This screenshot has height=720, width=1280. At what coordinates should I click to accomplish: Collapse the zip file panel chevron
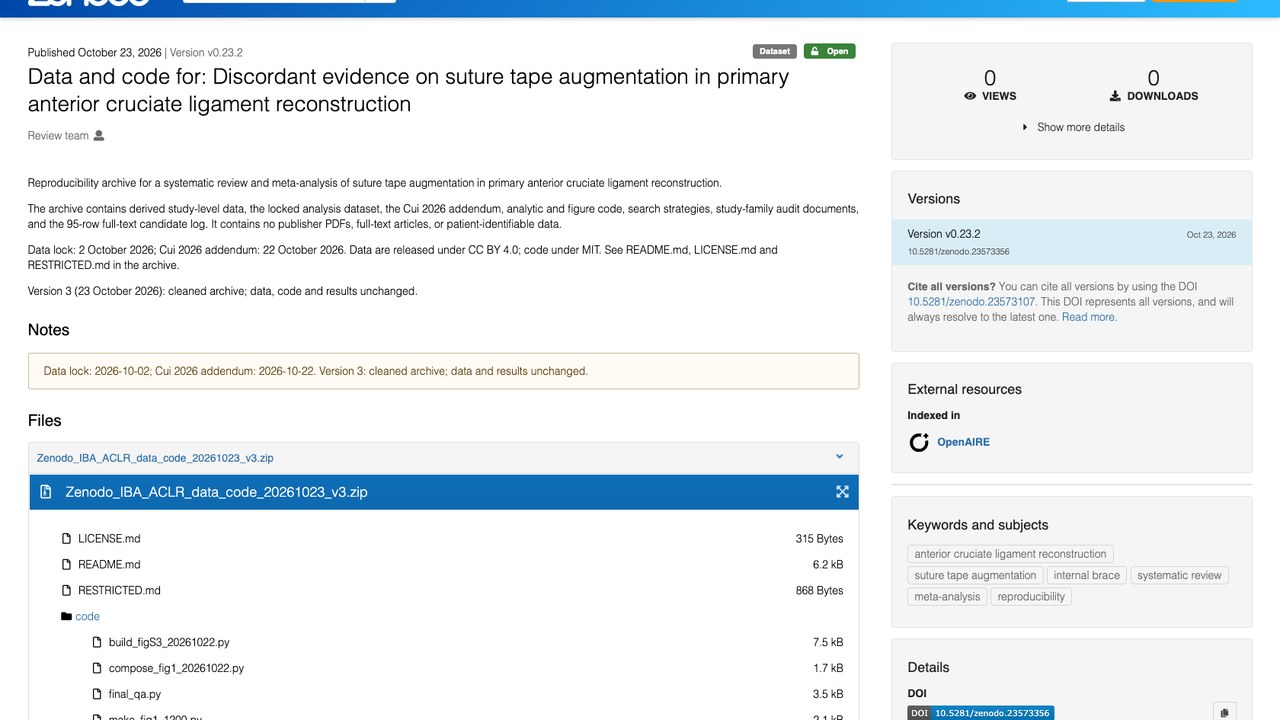(x=839, y=457)
